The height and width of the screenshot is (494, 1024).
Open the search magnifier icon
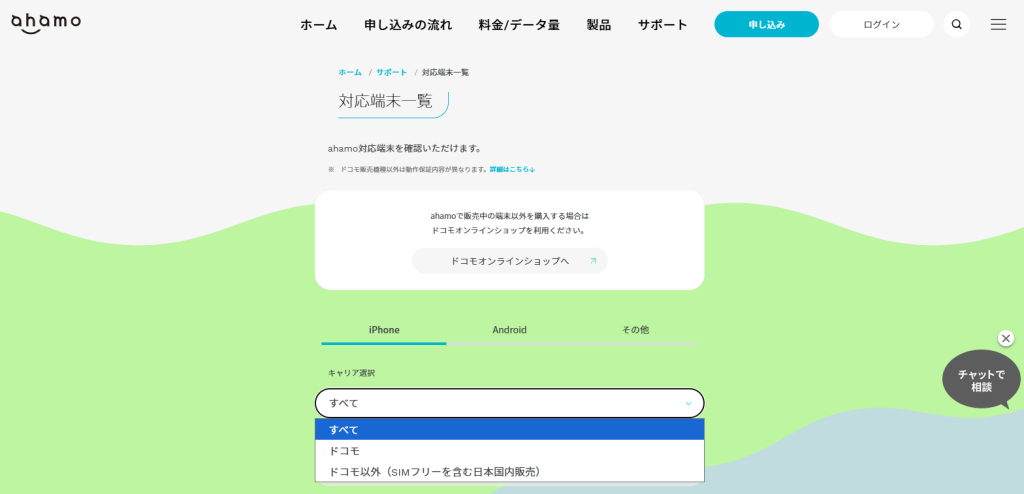(957, 25)
